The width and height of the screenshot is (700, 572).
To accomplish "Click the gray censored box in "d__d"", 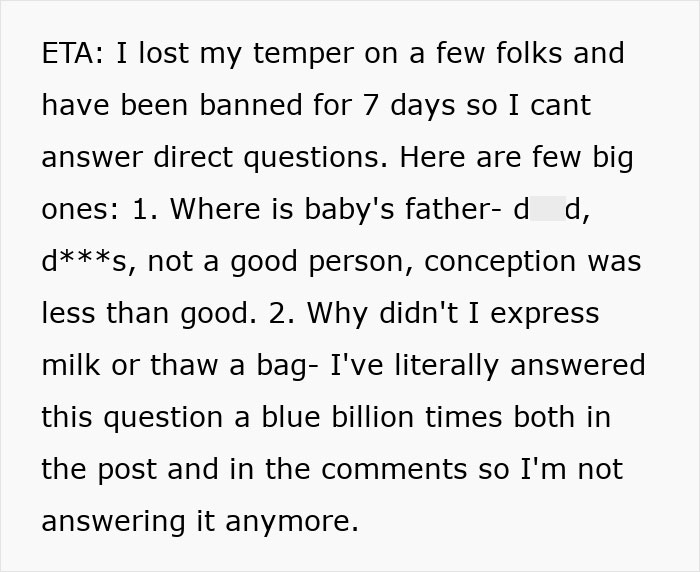I will pos(548,209).
